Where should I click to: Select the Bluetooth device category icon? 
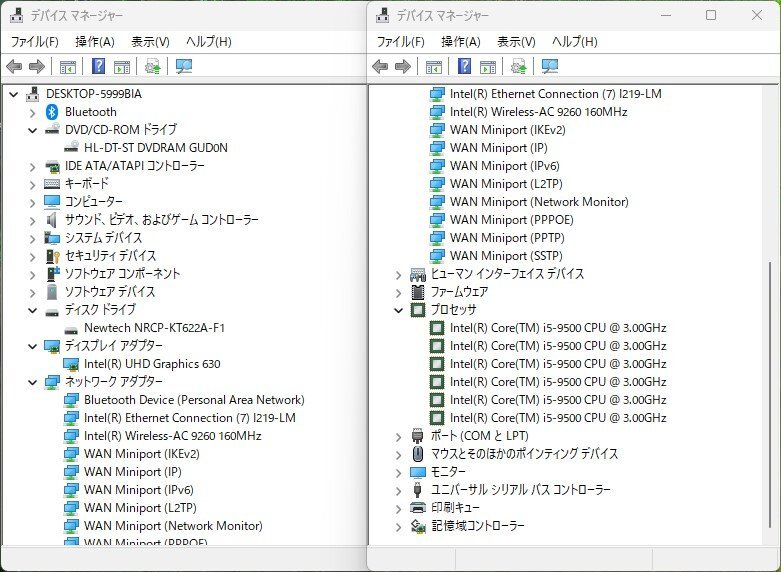[52, 112]
